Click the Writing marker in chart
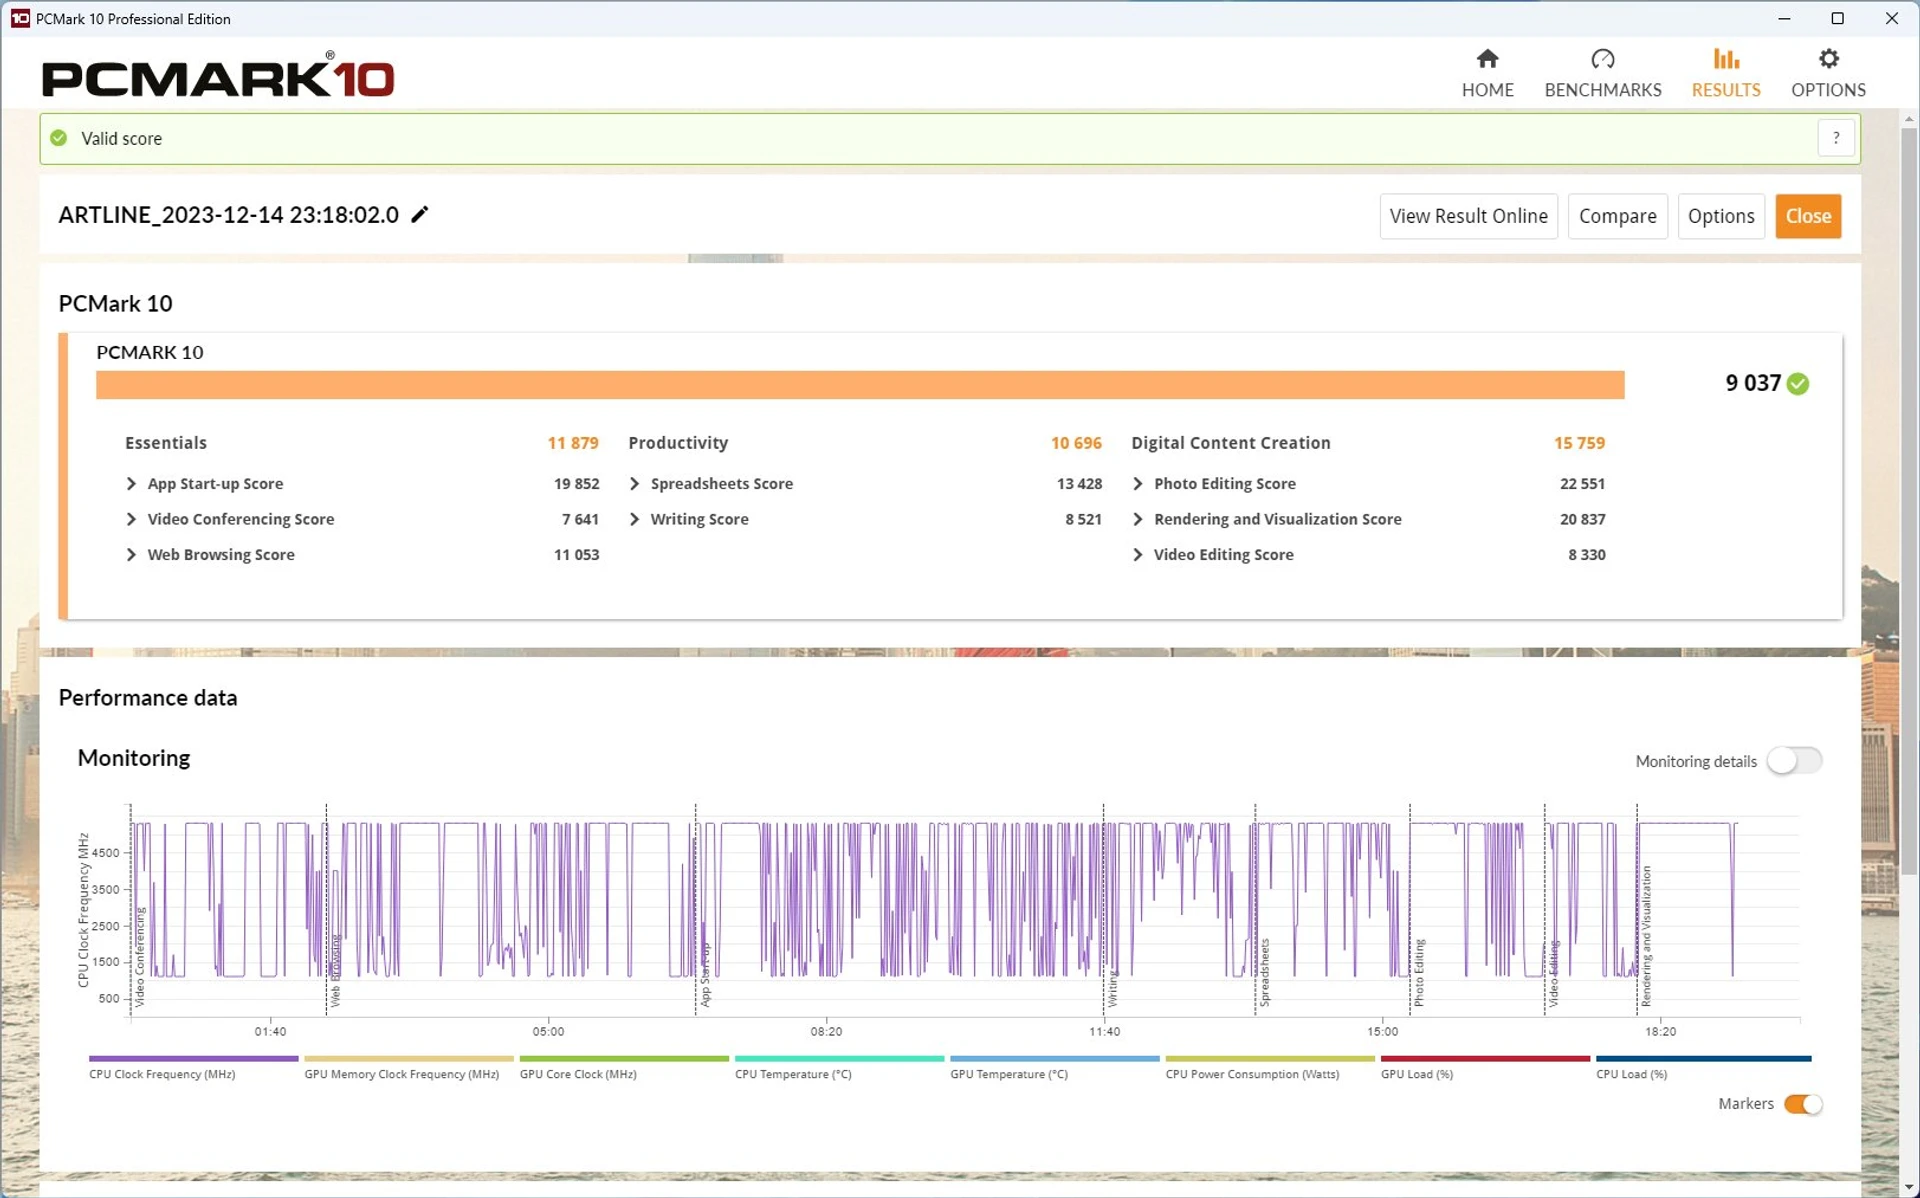Screen dimensions: 1920x1198 pos(1112,988)
